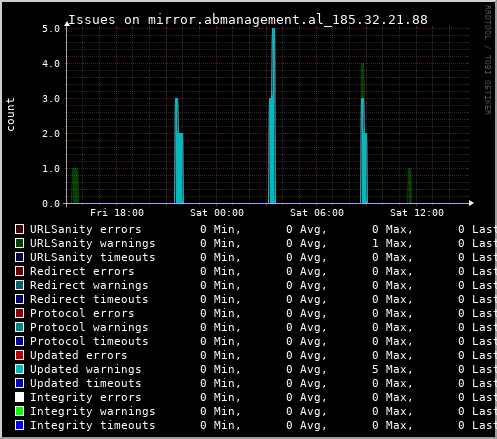The height and width of the screenshot is (439, 497).
Task: Click the URLSanity warnings green swatch
Action: pos(19,243)
